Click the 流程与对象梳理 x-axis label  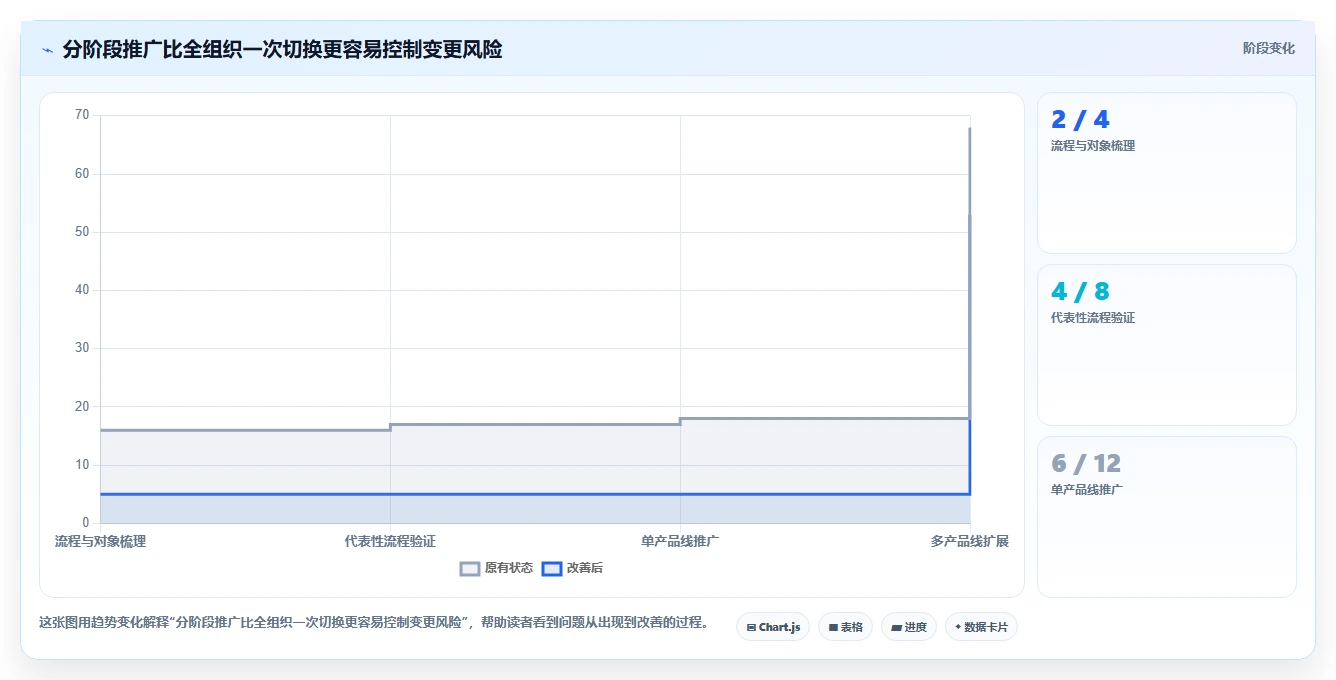click(x=100, y=541)
